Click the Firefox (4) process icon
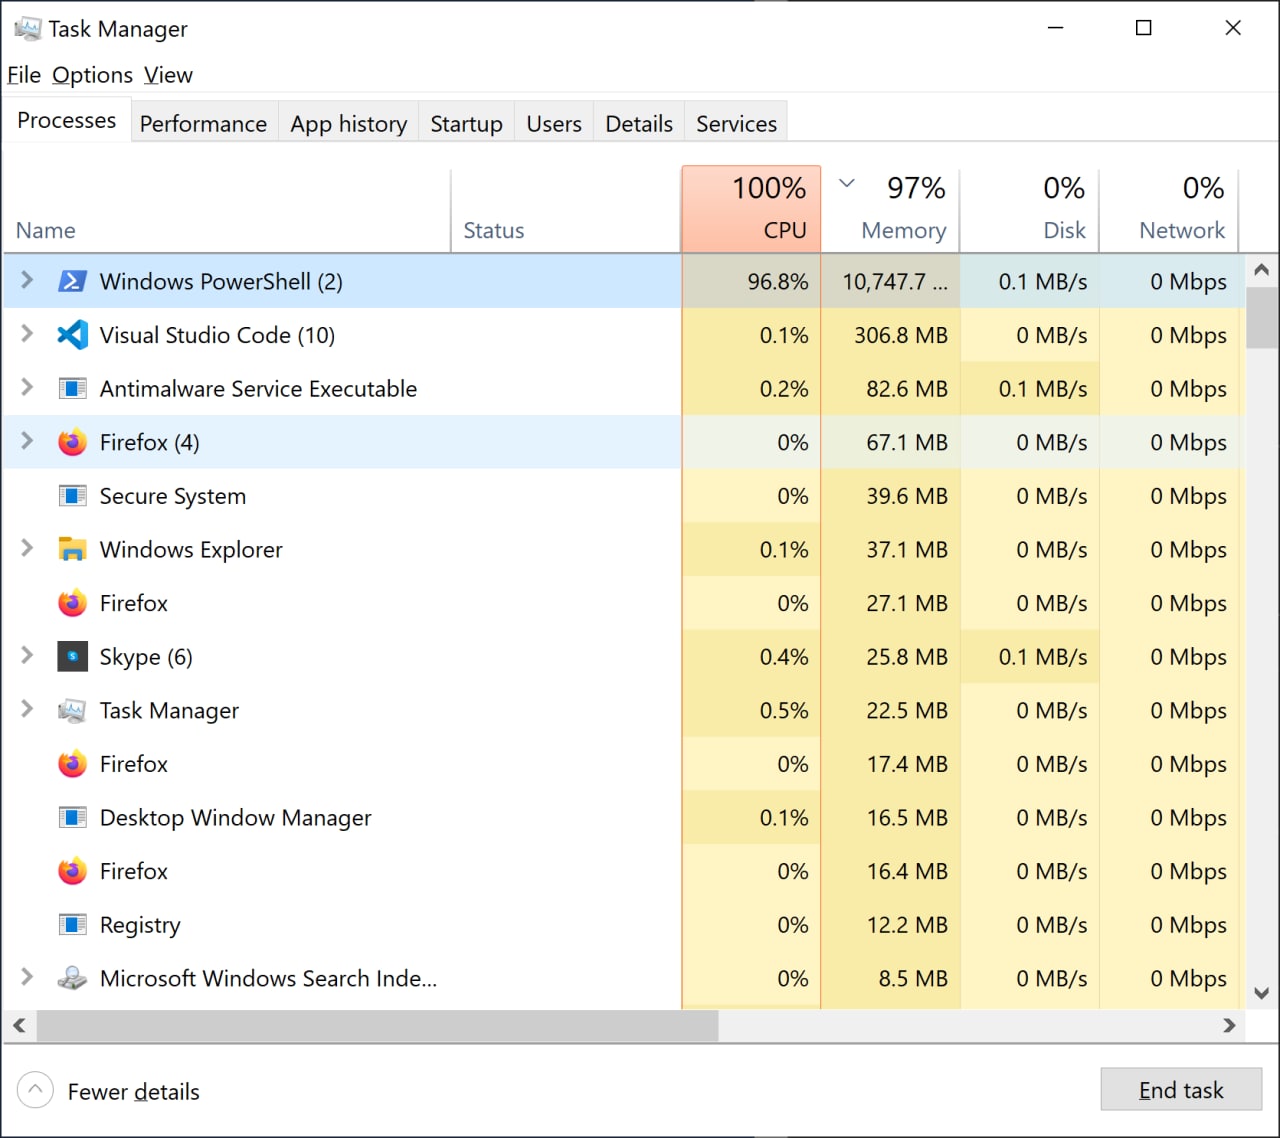Screen dimensions: 1280x1138 (x=72, y=442)
